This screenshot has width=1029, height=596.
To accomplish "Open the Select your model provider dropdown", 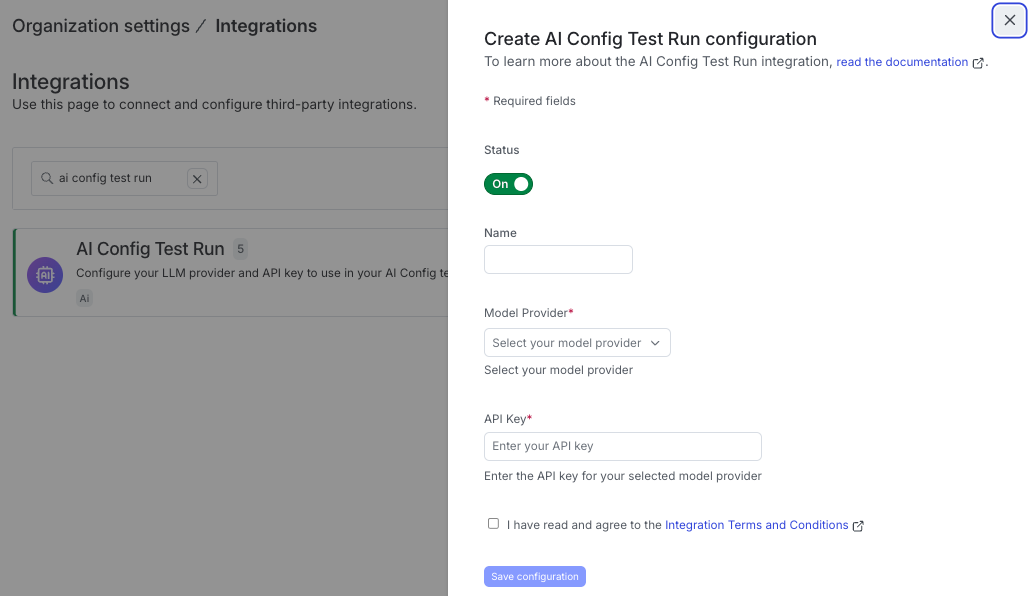I will coord(577,342).
